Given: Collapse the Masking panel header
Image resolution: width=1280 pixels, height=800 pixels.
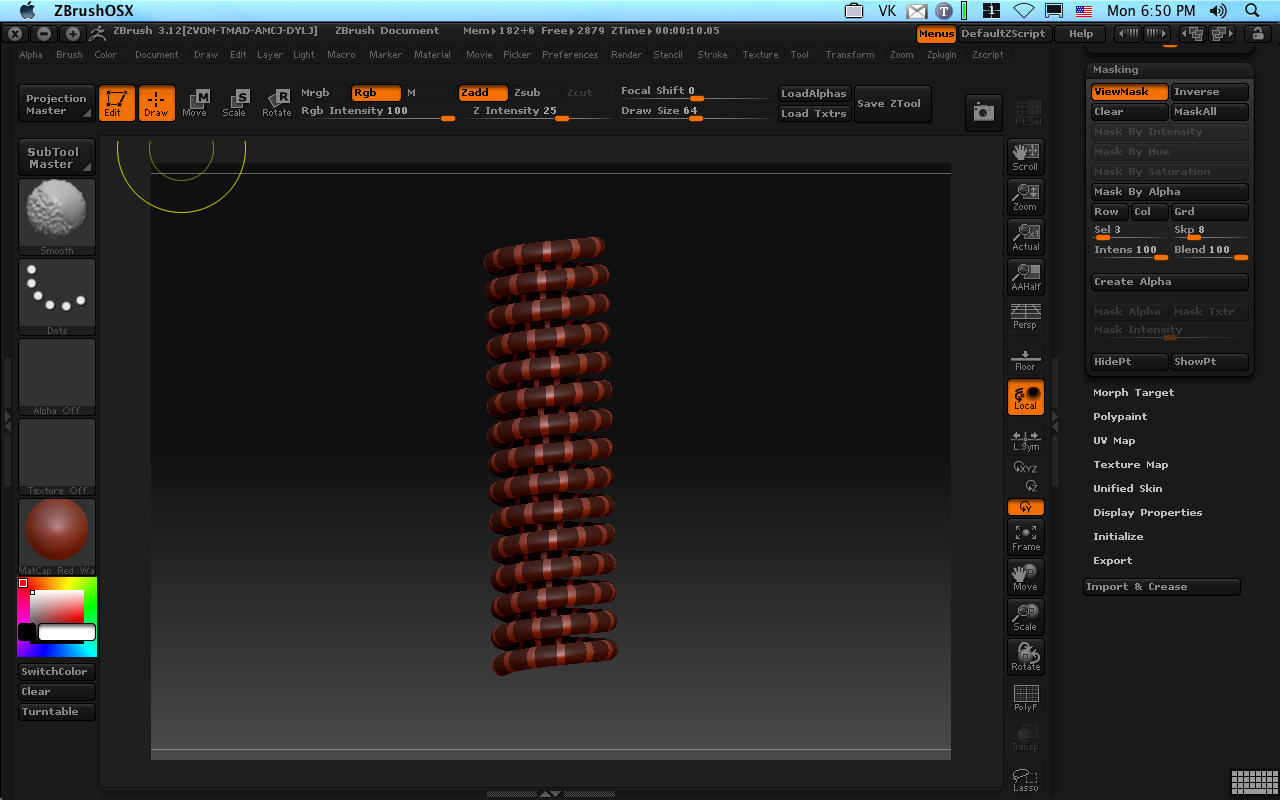Looking at the screenshot, I should coord(1116,70).
